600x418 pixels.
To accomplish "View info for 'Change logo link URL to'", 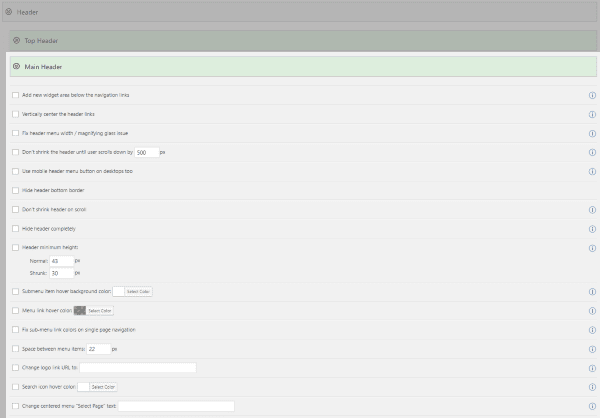I will point(592,368).
